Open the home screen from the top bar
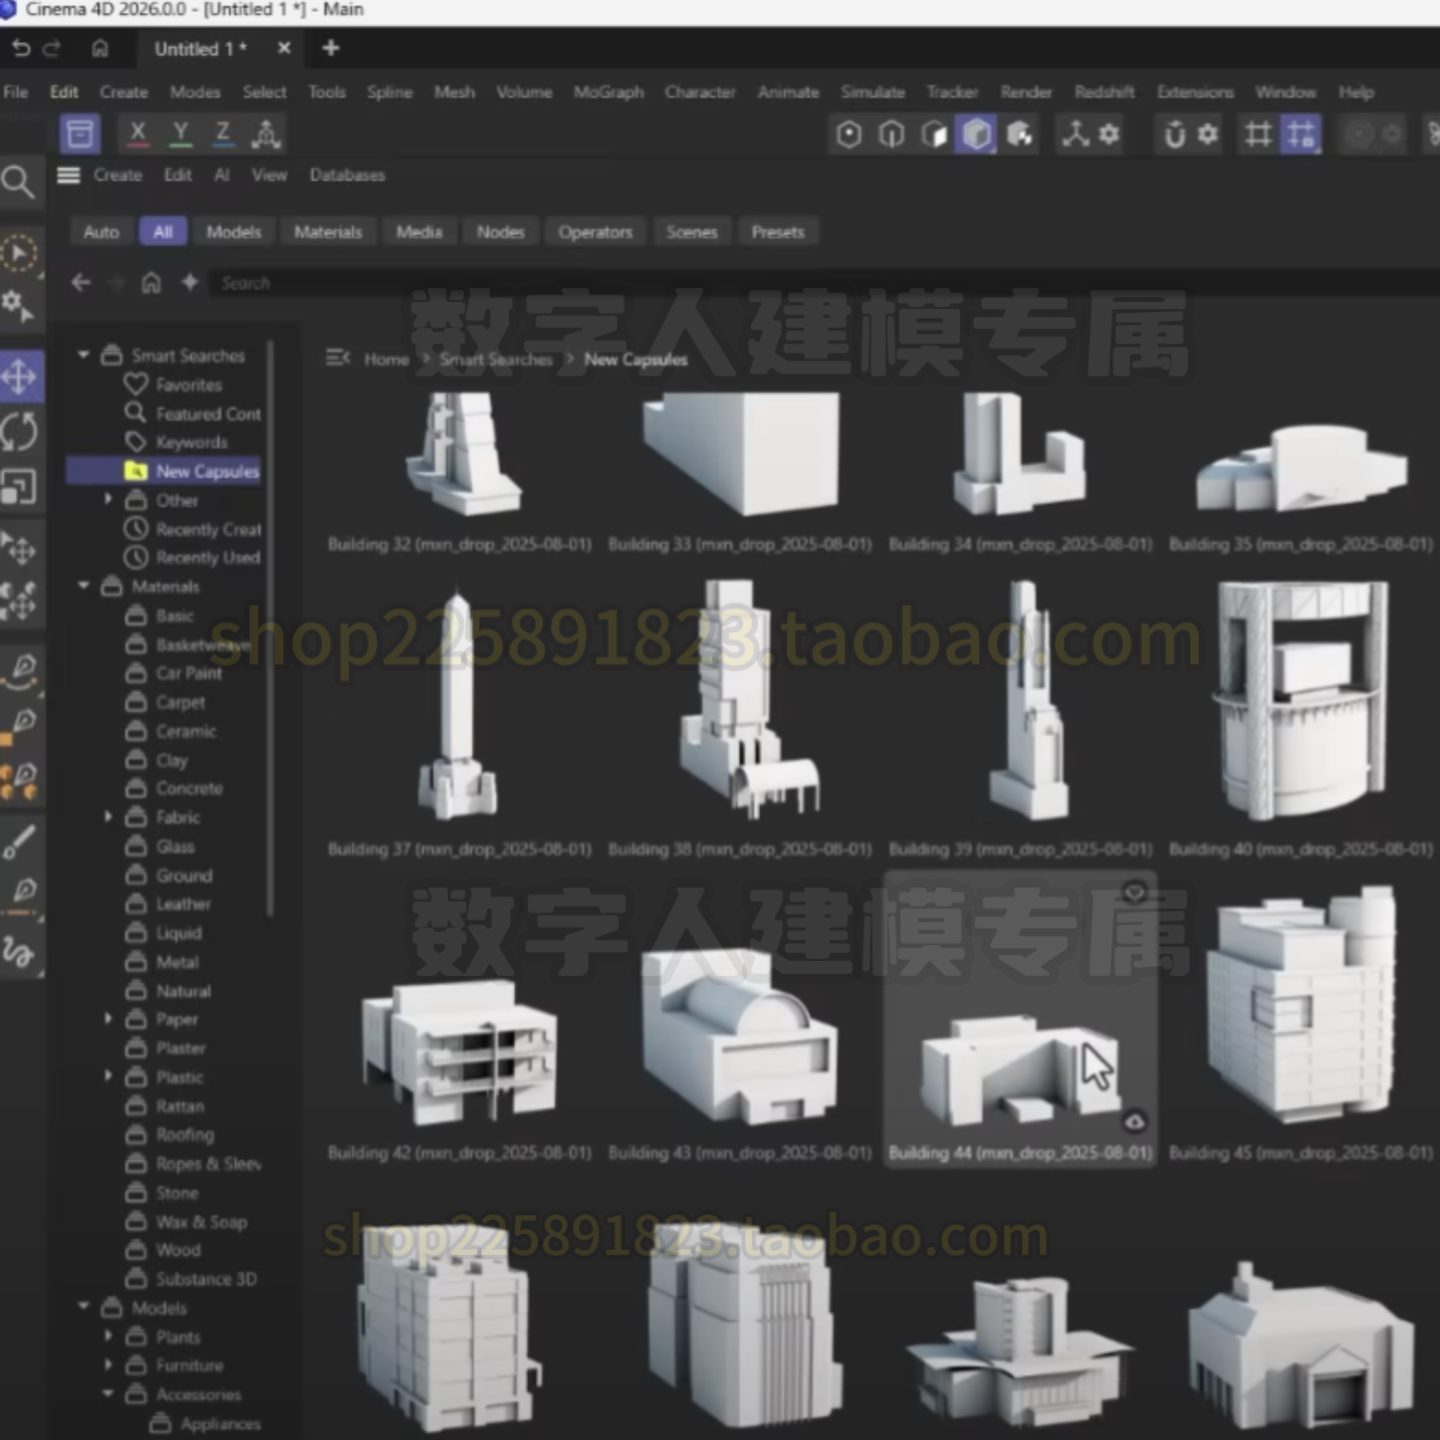 coord(100,48)
